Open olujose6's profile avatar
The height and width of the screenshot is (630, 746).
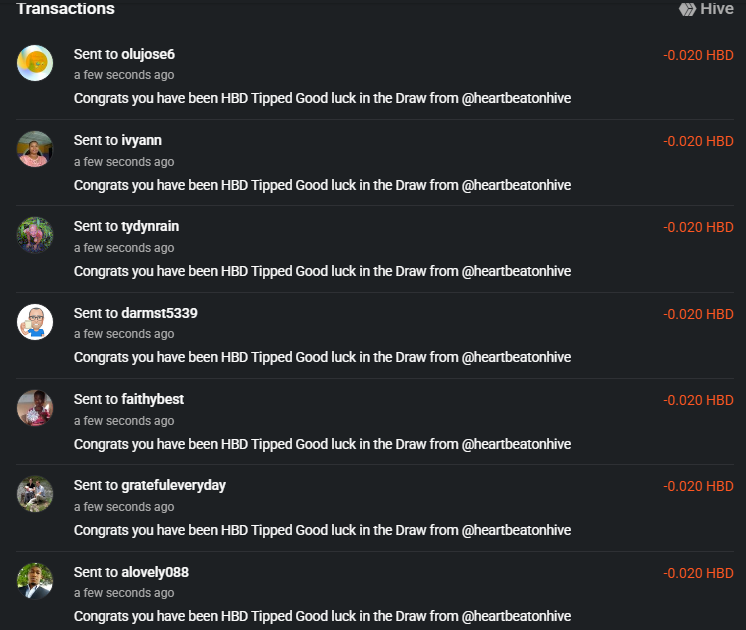[35, 63]
